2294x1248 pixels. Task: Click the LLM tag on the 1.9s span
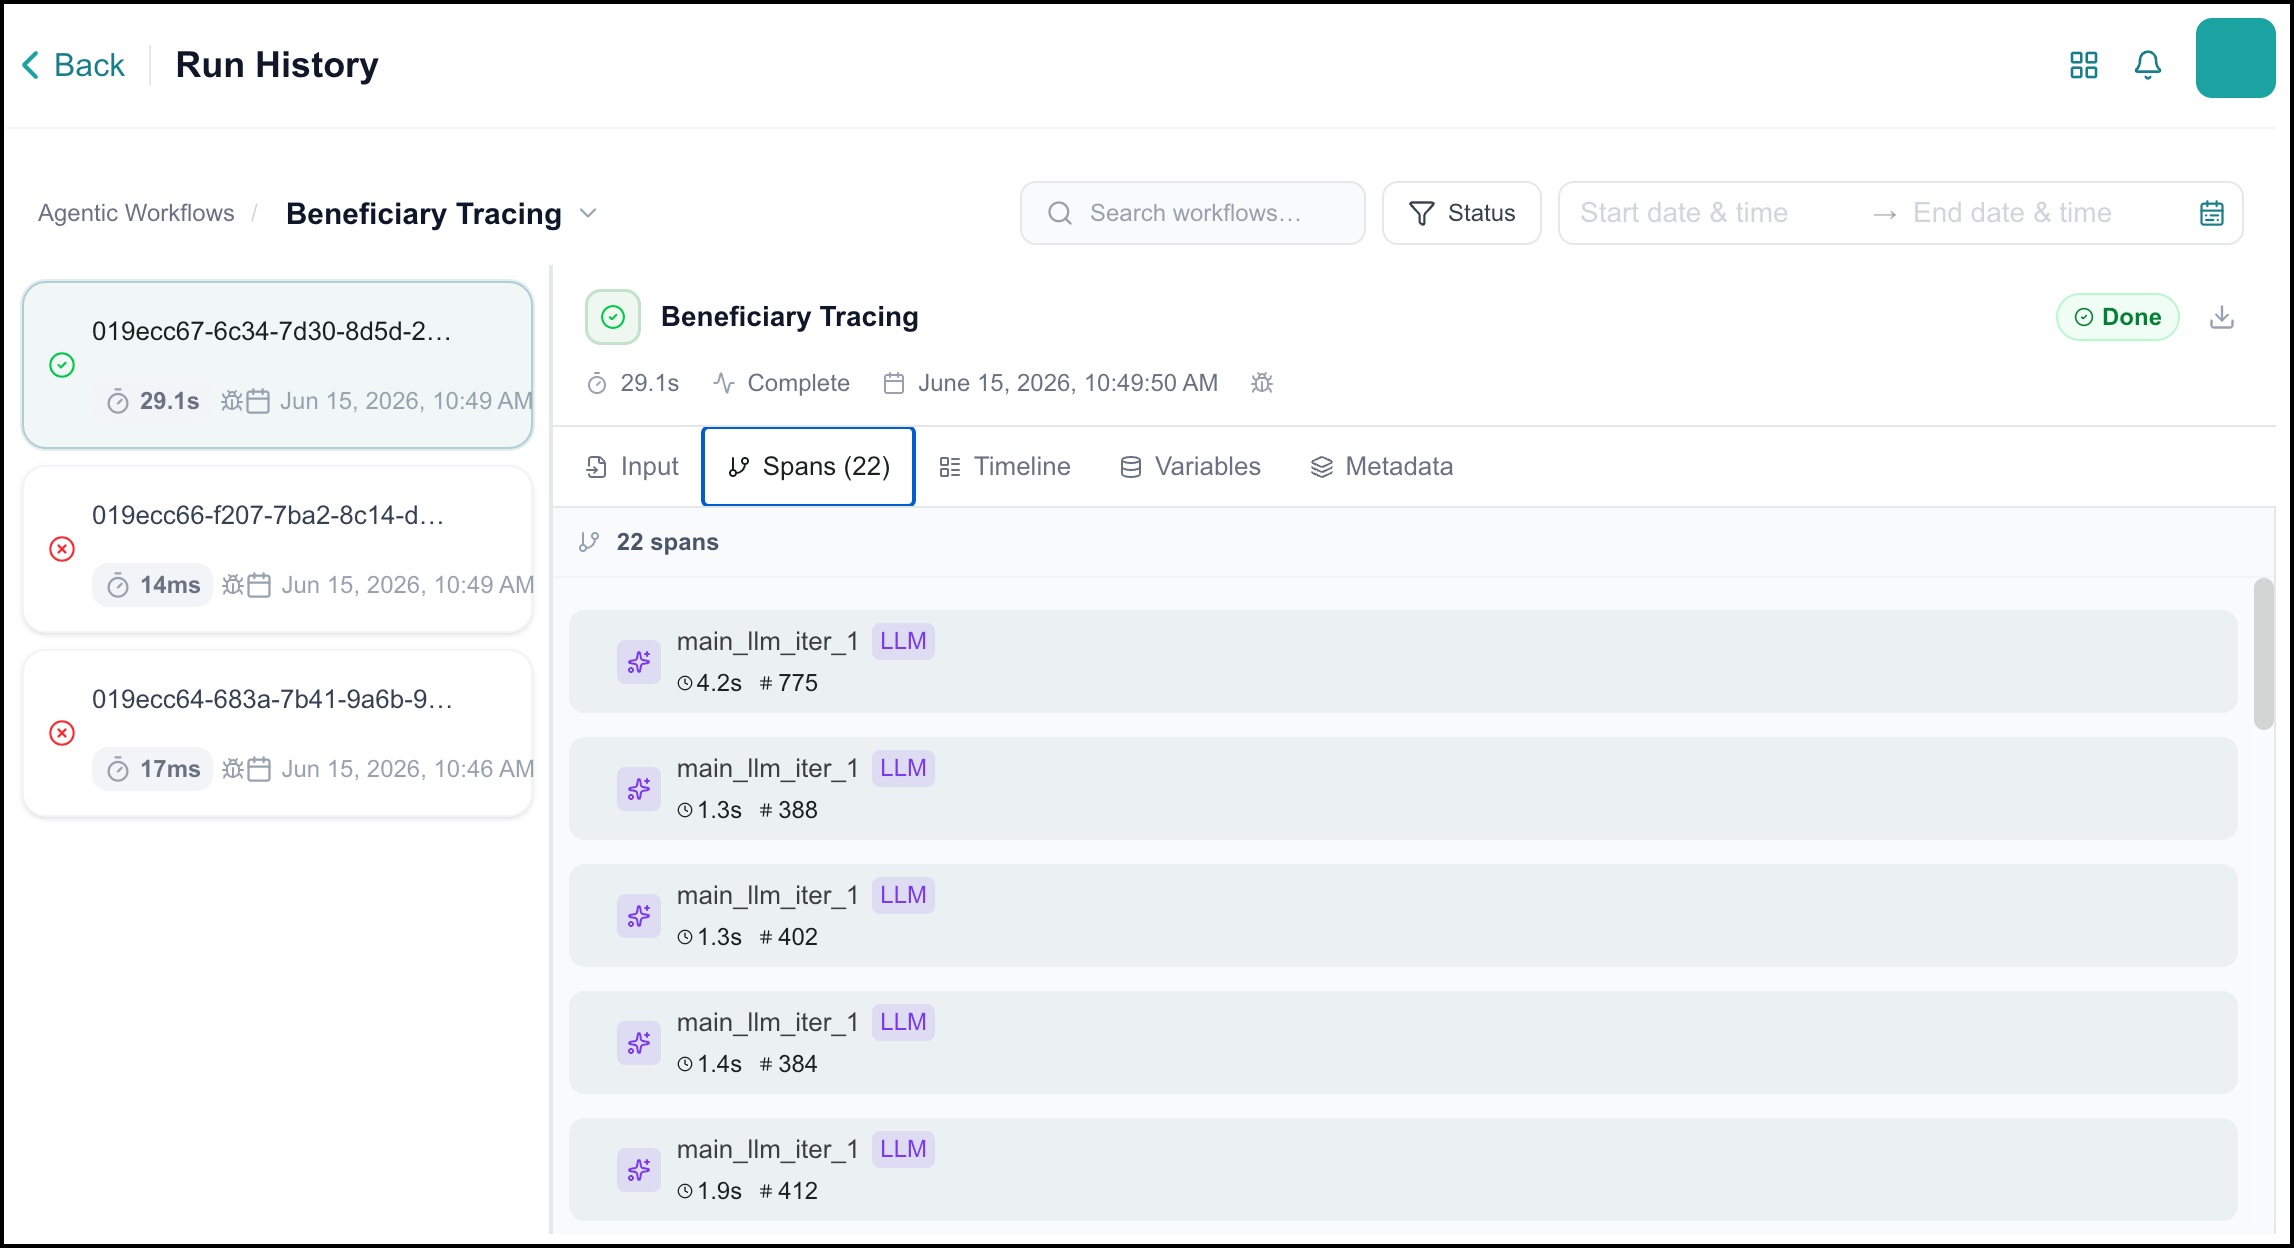tap(903, 1149)
